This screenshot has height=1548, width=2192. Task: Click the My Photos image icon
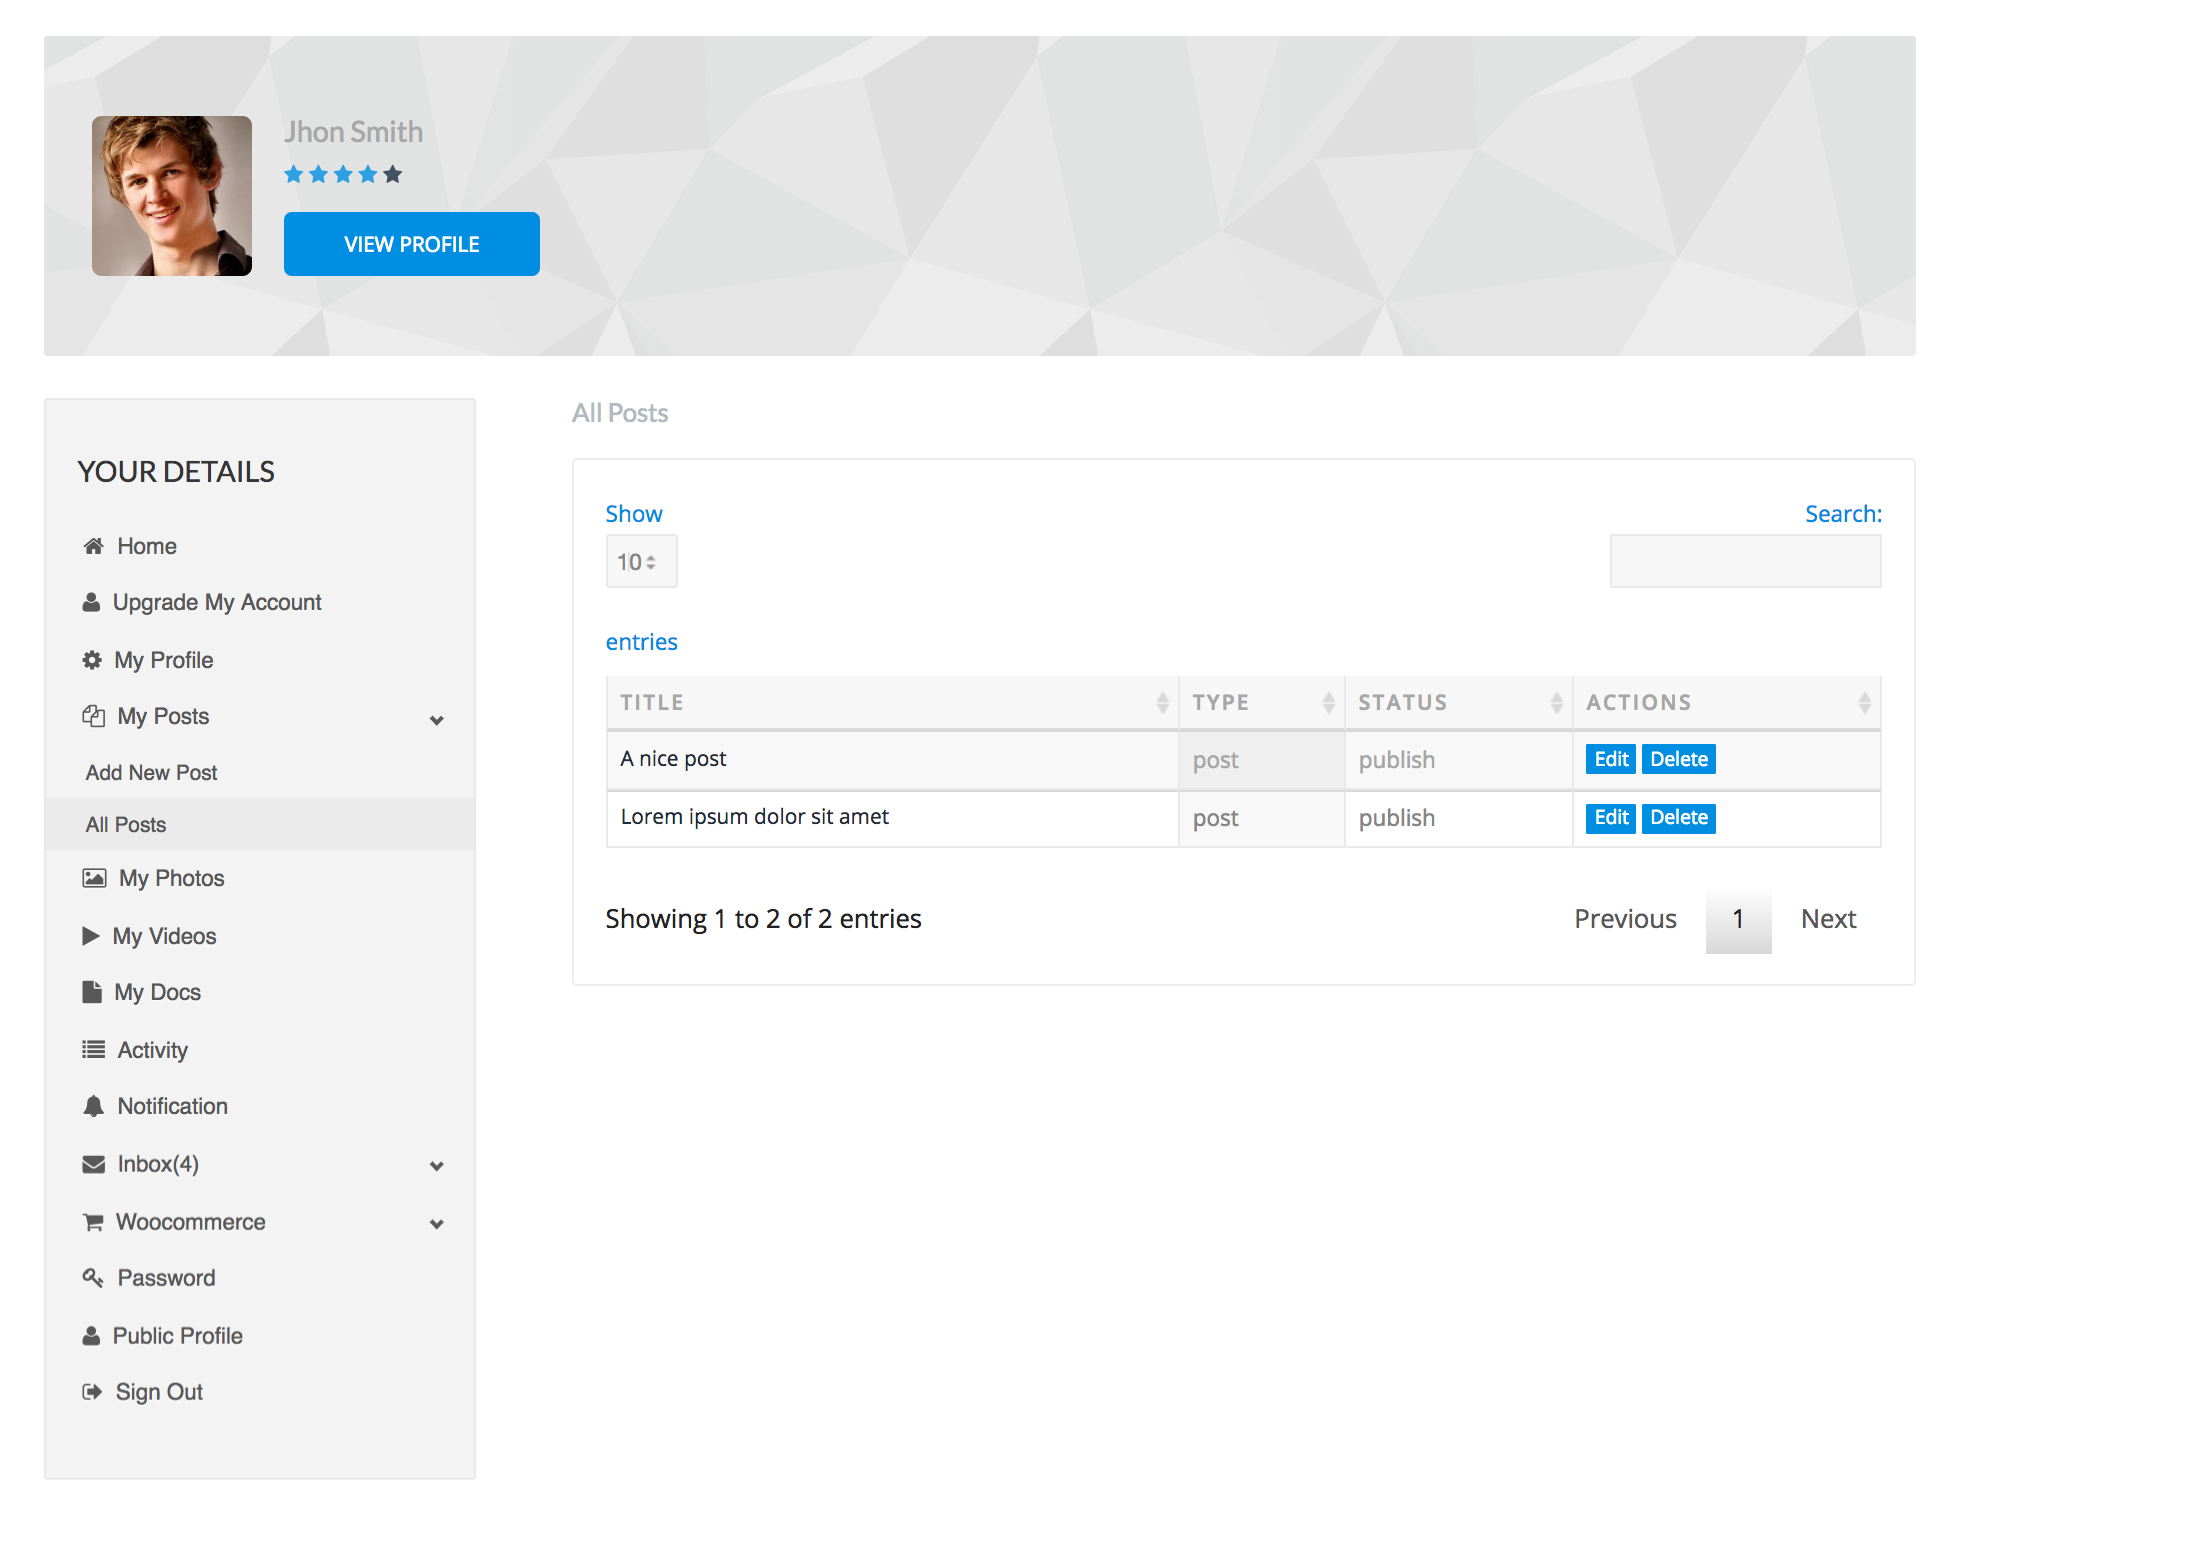coord(93,877)
